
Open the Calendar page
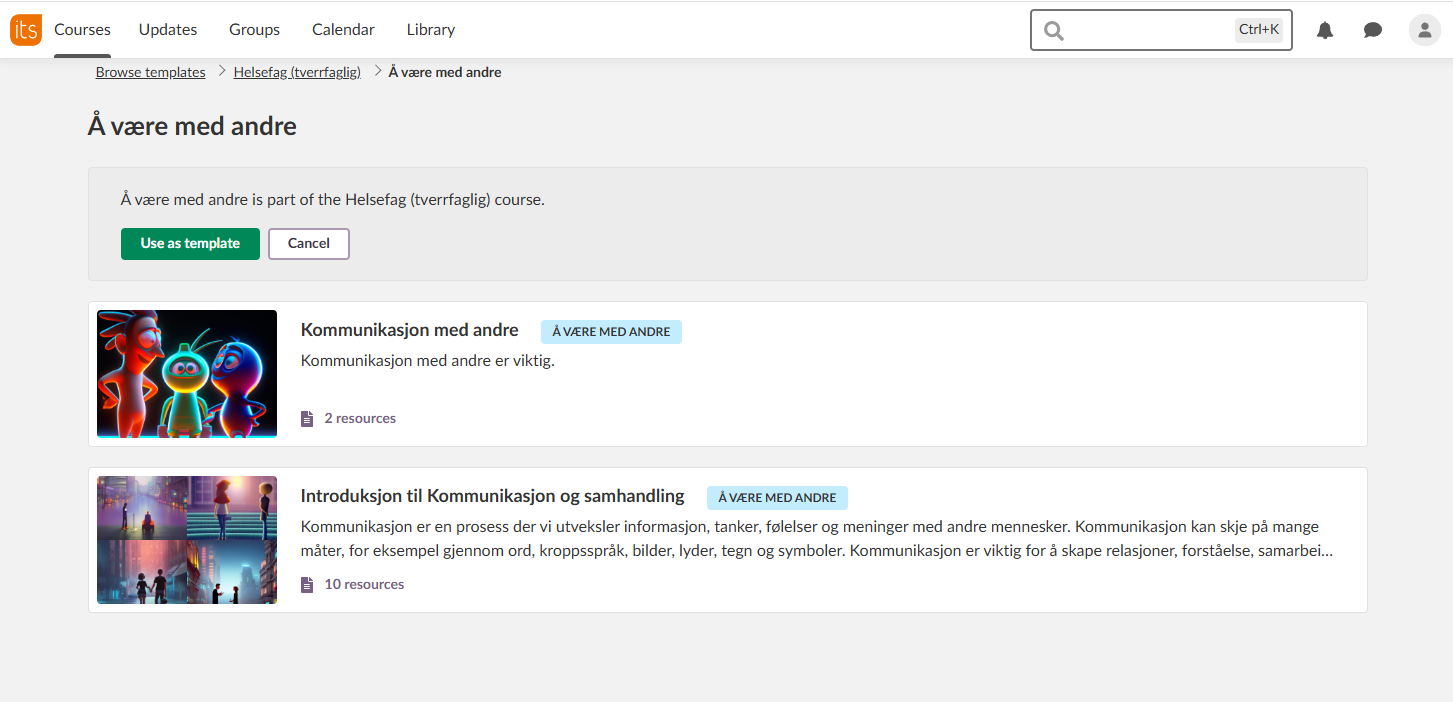(343, 30)
